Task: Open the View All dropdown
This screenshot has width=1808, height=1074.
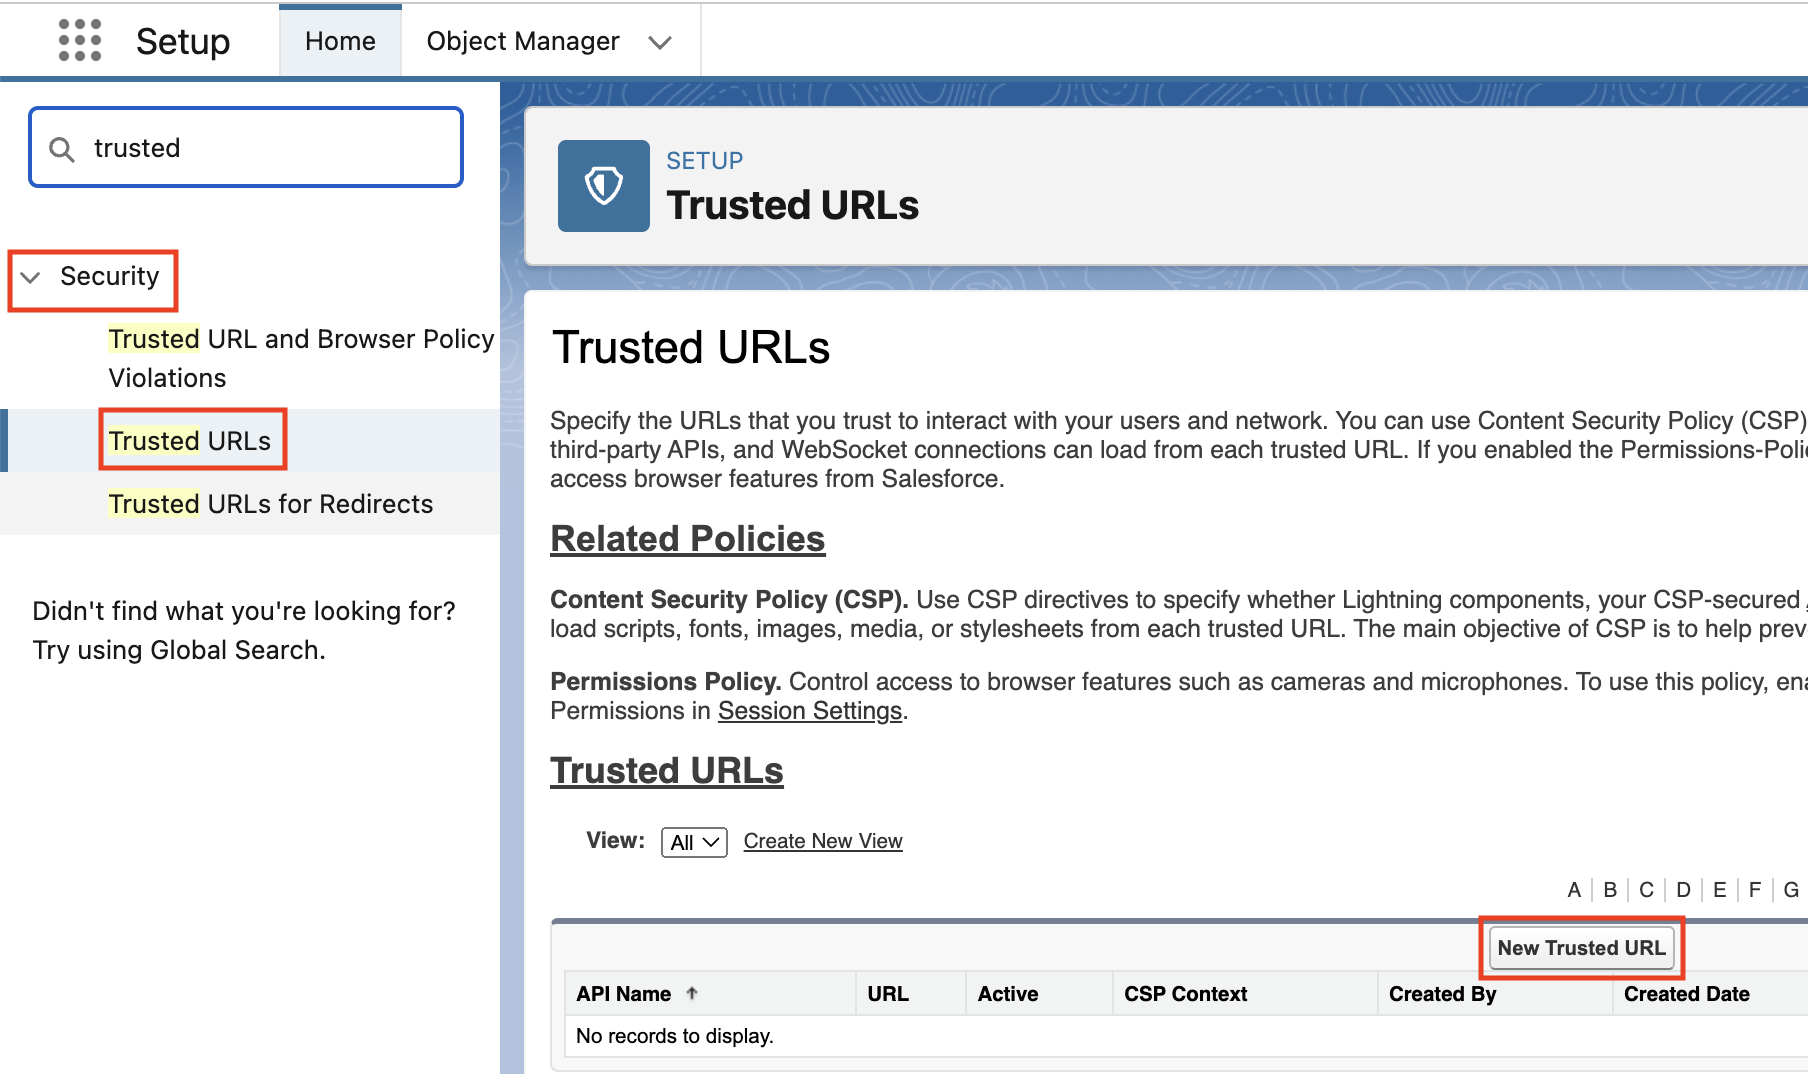Action: pos(694,842)
